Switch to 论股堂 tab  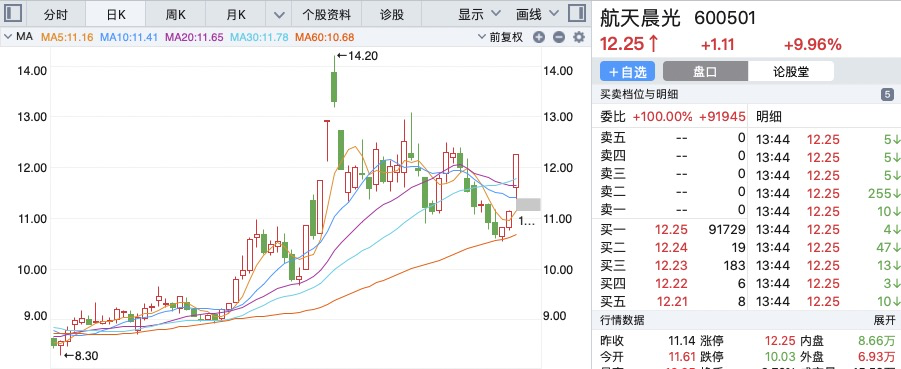click(791, 71)
